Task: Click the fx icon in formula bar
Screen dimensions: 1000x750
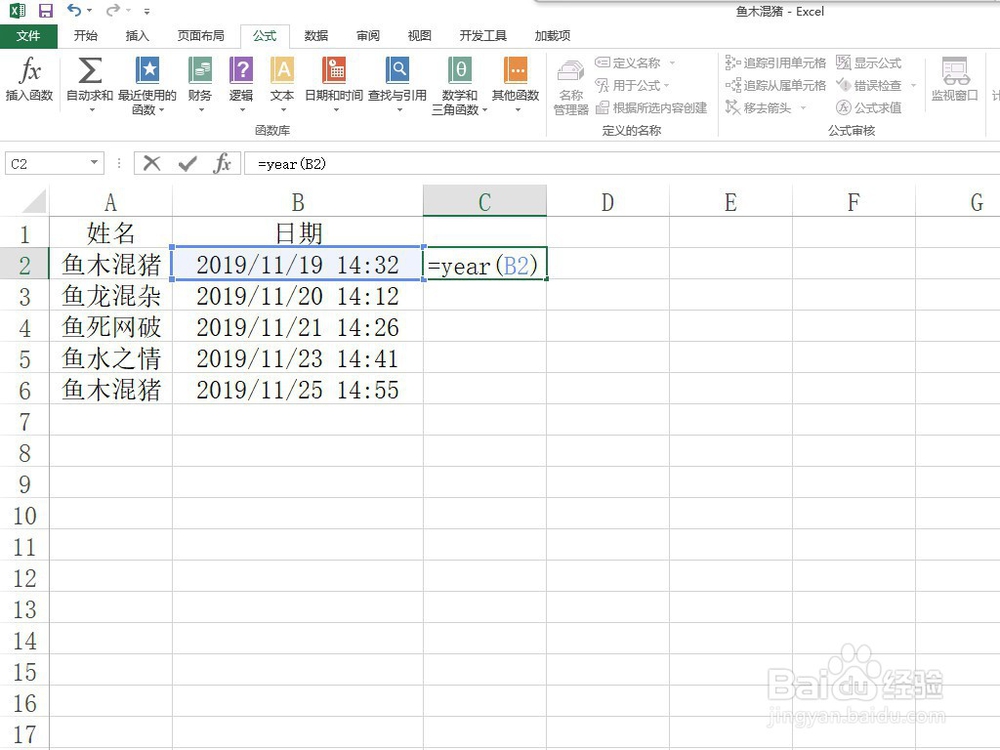Action: pyautogui.click(x=222, y=163)
